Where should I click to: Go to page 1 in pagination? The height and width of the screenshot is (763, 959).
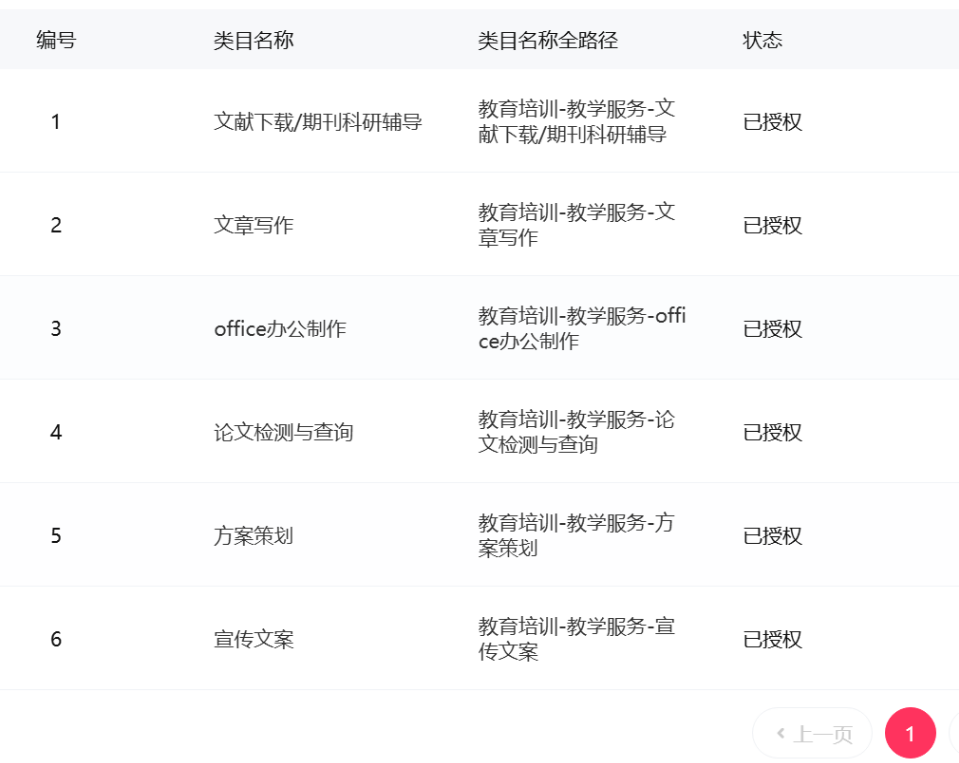tap(910, 734)
